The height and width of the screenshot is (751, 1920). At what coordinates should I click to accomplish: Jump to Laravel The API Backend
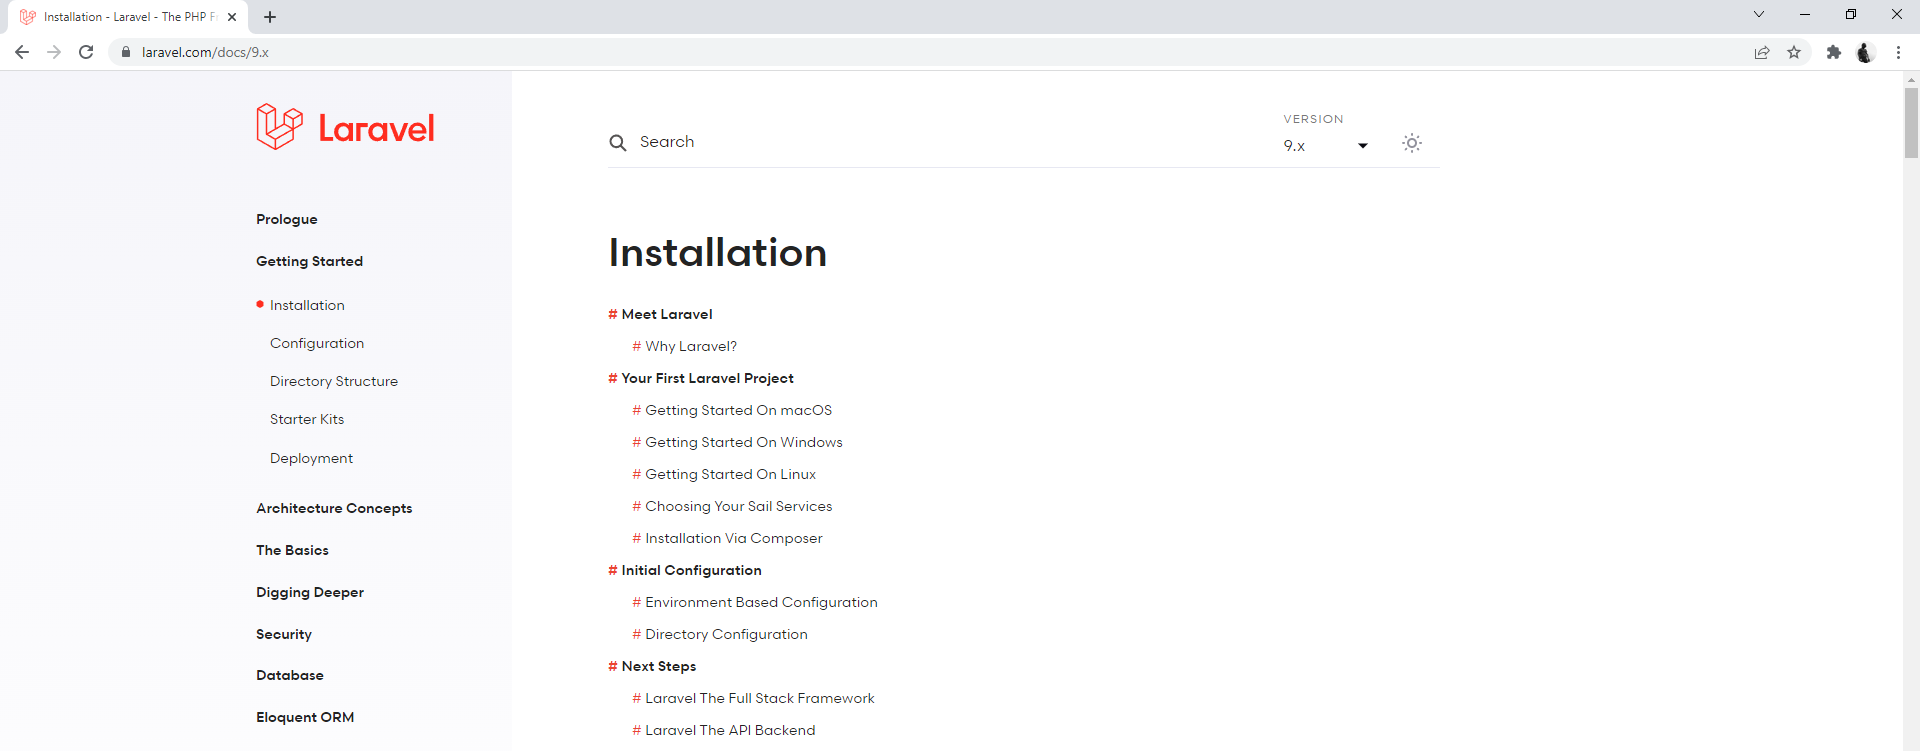coord(730,730)
